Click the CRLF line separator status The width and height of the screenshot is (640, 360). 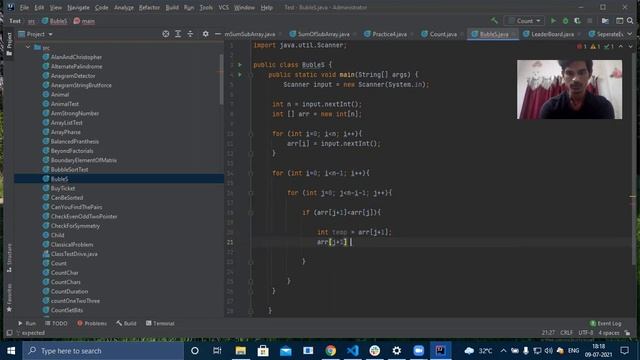coord(567,333)
